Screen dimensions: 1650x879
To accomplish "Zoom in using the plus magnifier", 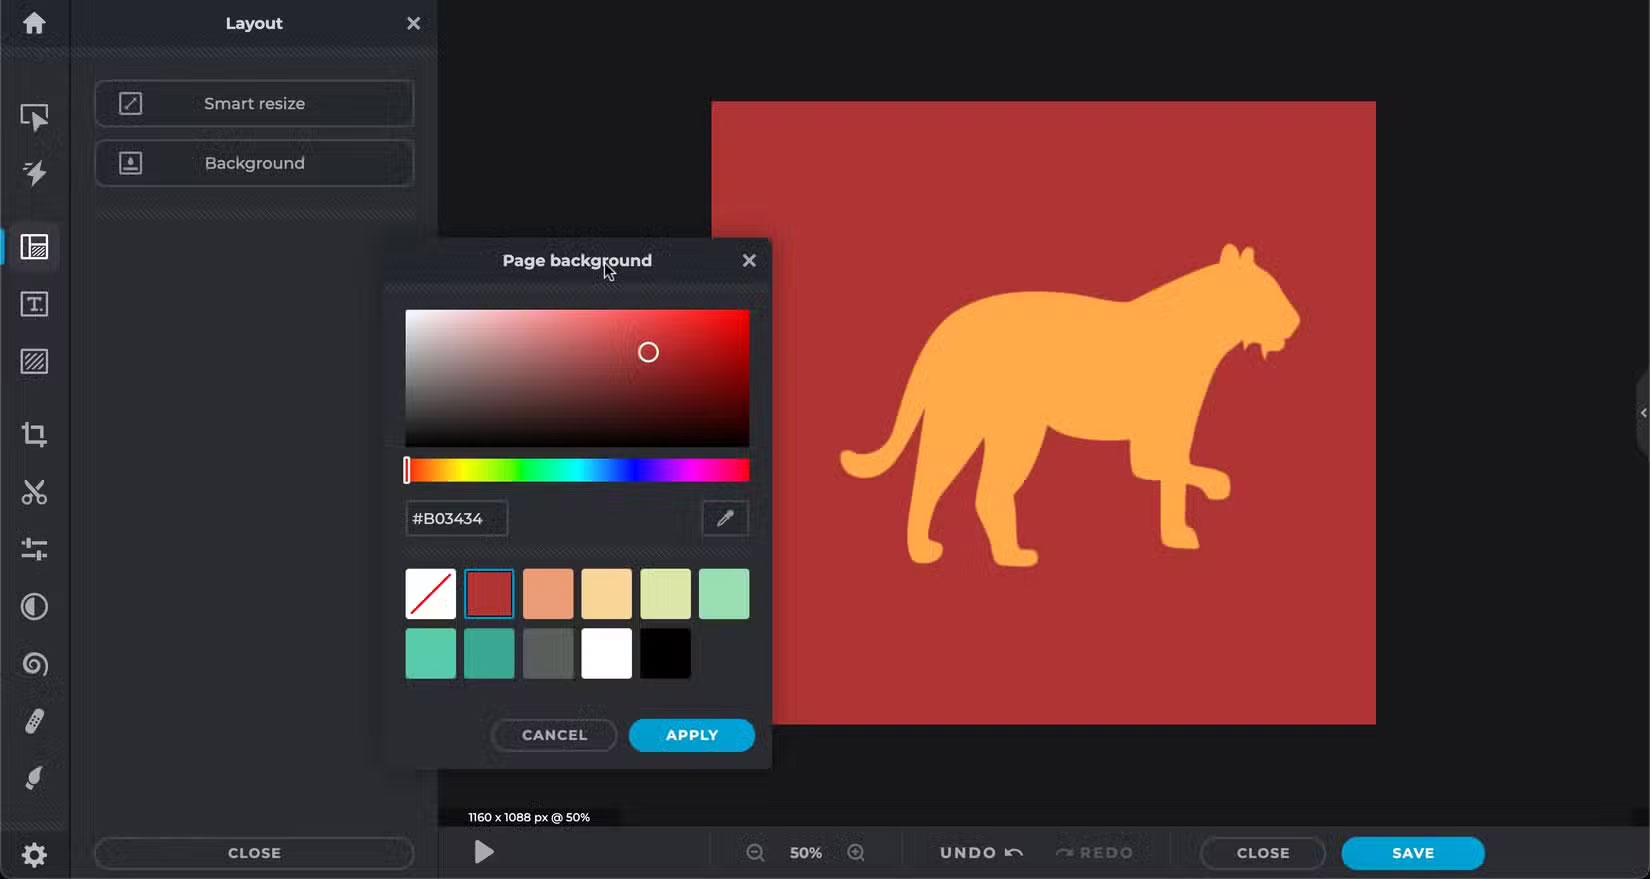I will click(856, 853).
